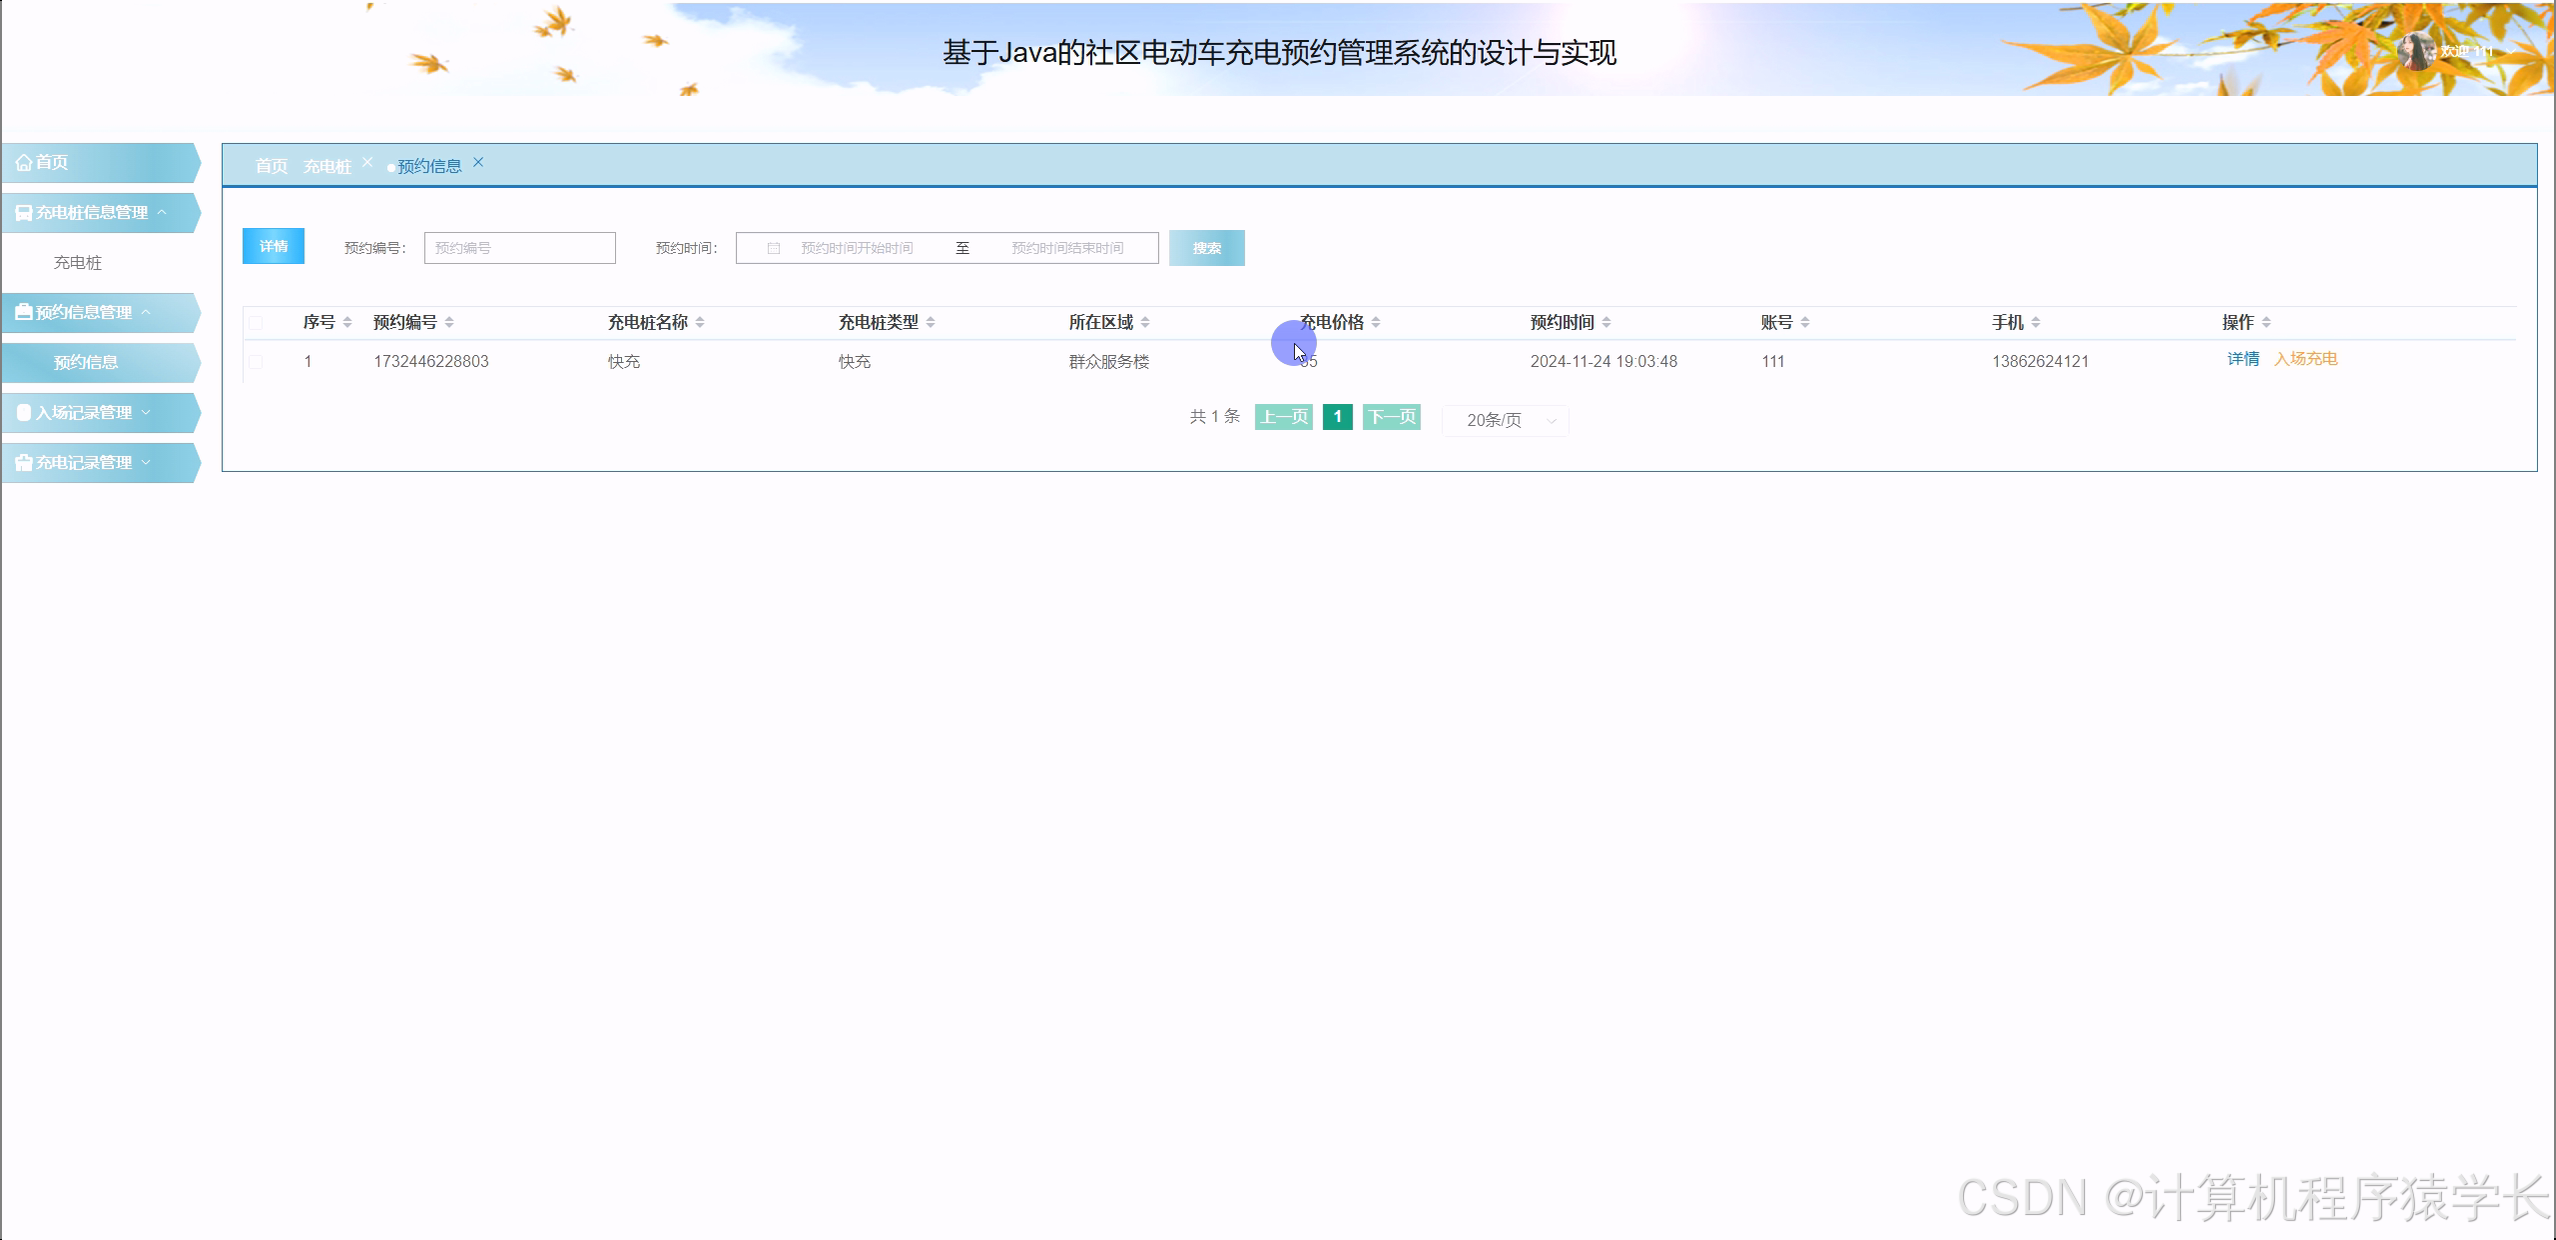2556x1240 pixels.
Task: Sort the 预约编号 column with its sort arrows
Action: pyautogui.click(x=450, y=322)
